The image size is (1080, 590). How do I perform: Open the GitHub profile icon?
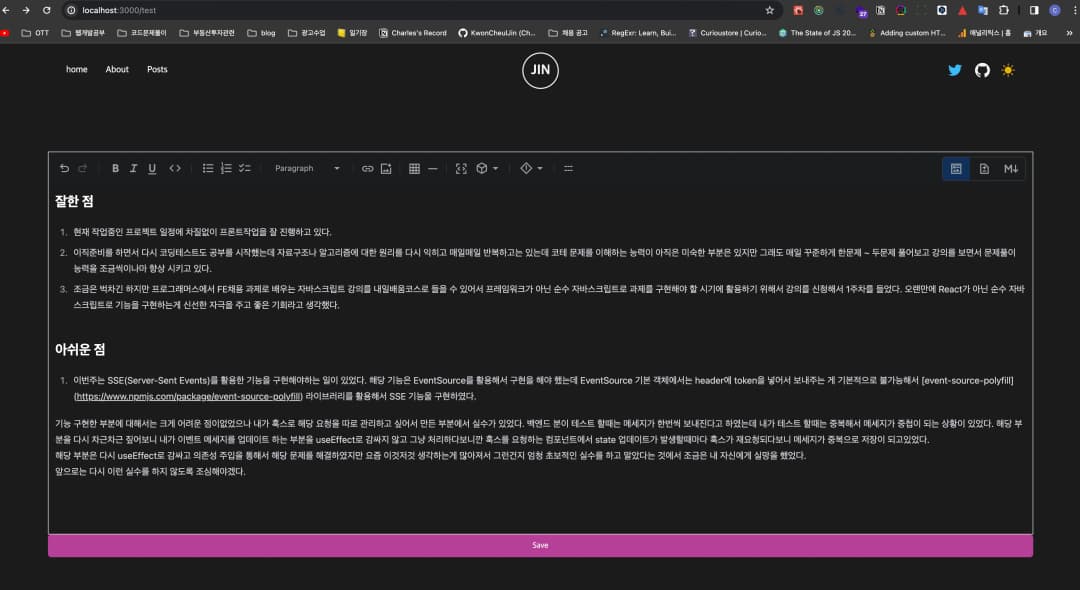(x=982, y=70)
